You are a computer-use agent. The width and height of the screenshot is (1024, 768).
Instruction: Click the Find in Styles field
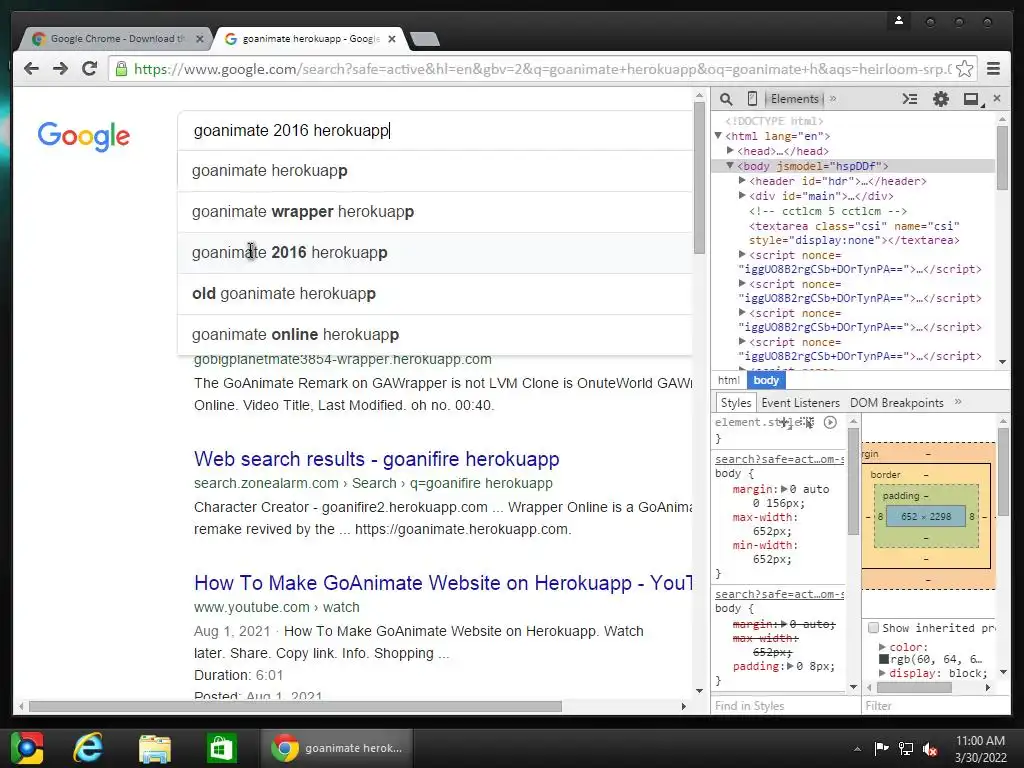pos(786,706)
